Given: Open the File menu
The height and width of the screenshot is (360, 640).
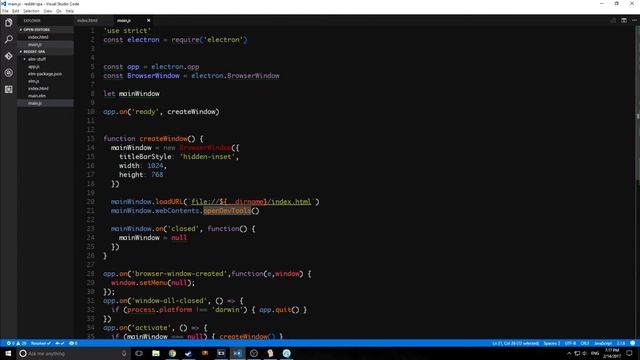Looking at the screenshot, I should pyautogui.click(x=5, y=11).
